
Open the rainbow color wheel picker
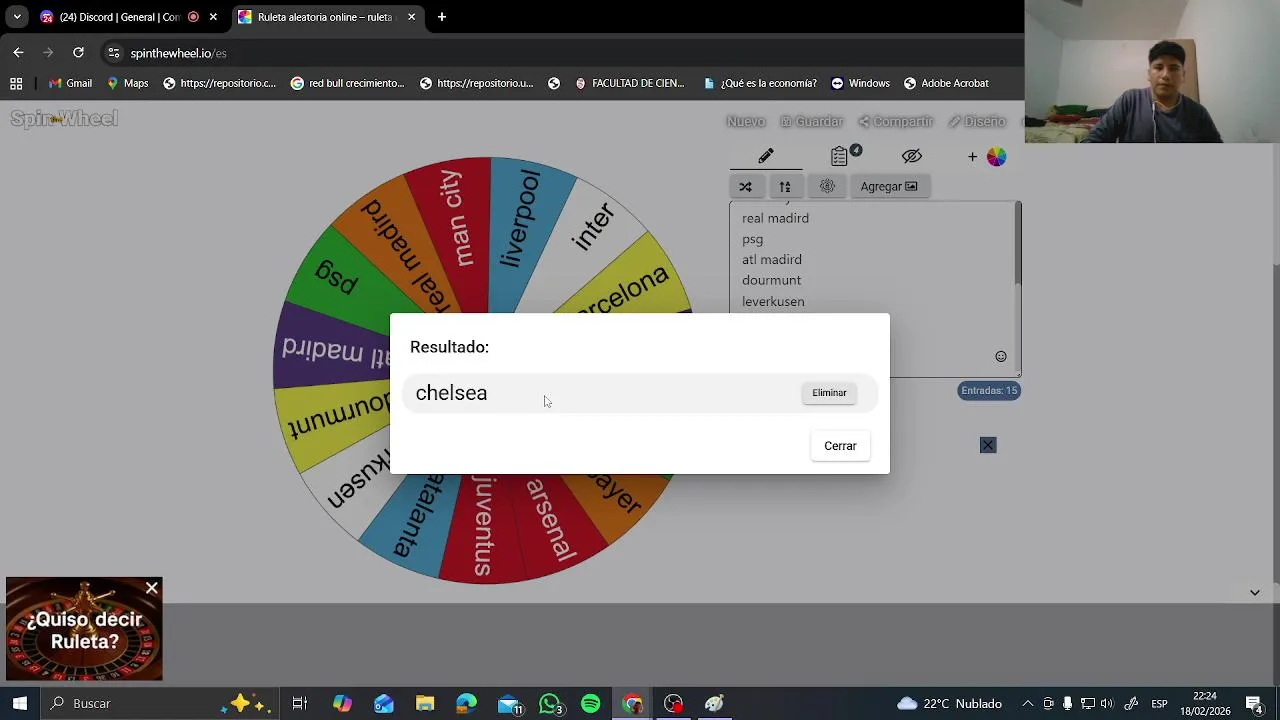pos(996,157)
